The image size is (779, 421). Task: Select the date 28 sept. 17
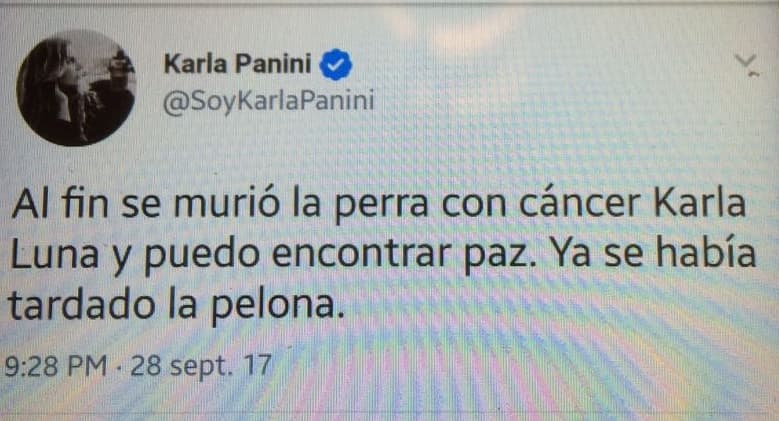coord(201,367)
